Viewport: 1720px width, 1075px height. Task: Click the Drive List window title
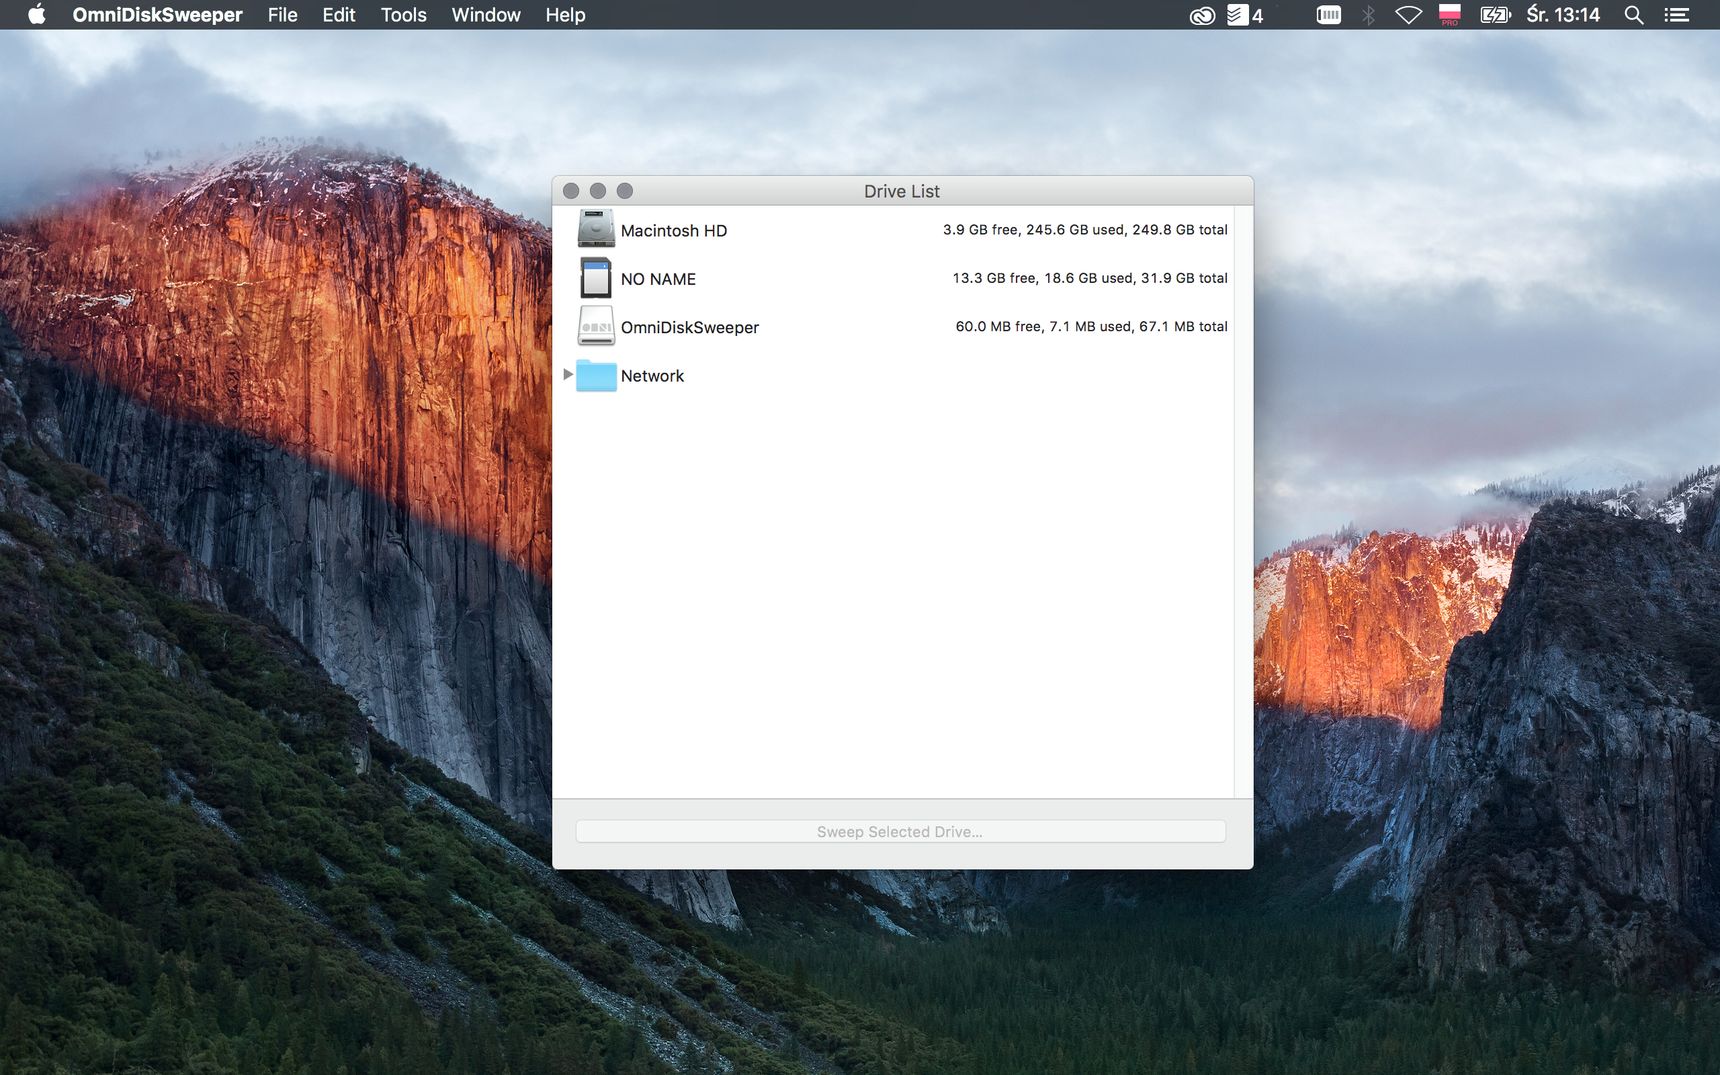tap(902, 191)
